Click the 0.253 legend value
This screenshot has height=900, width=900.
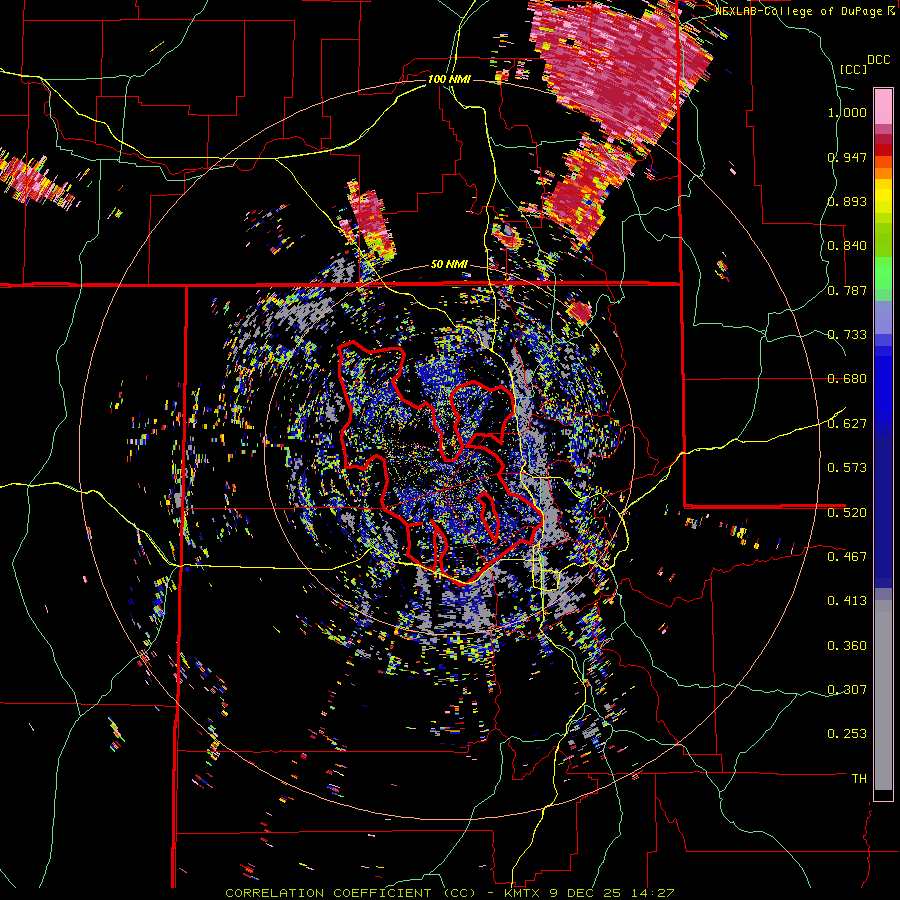click(847, 734)
